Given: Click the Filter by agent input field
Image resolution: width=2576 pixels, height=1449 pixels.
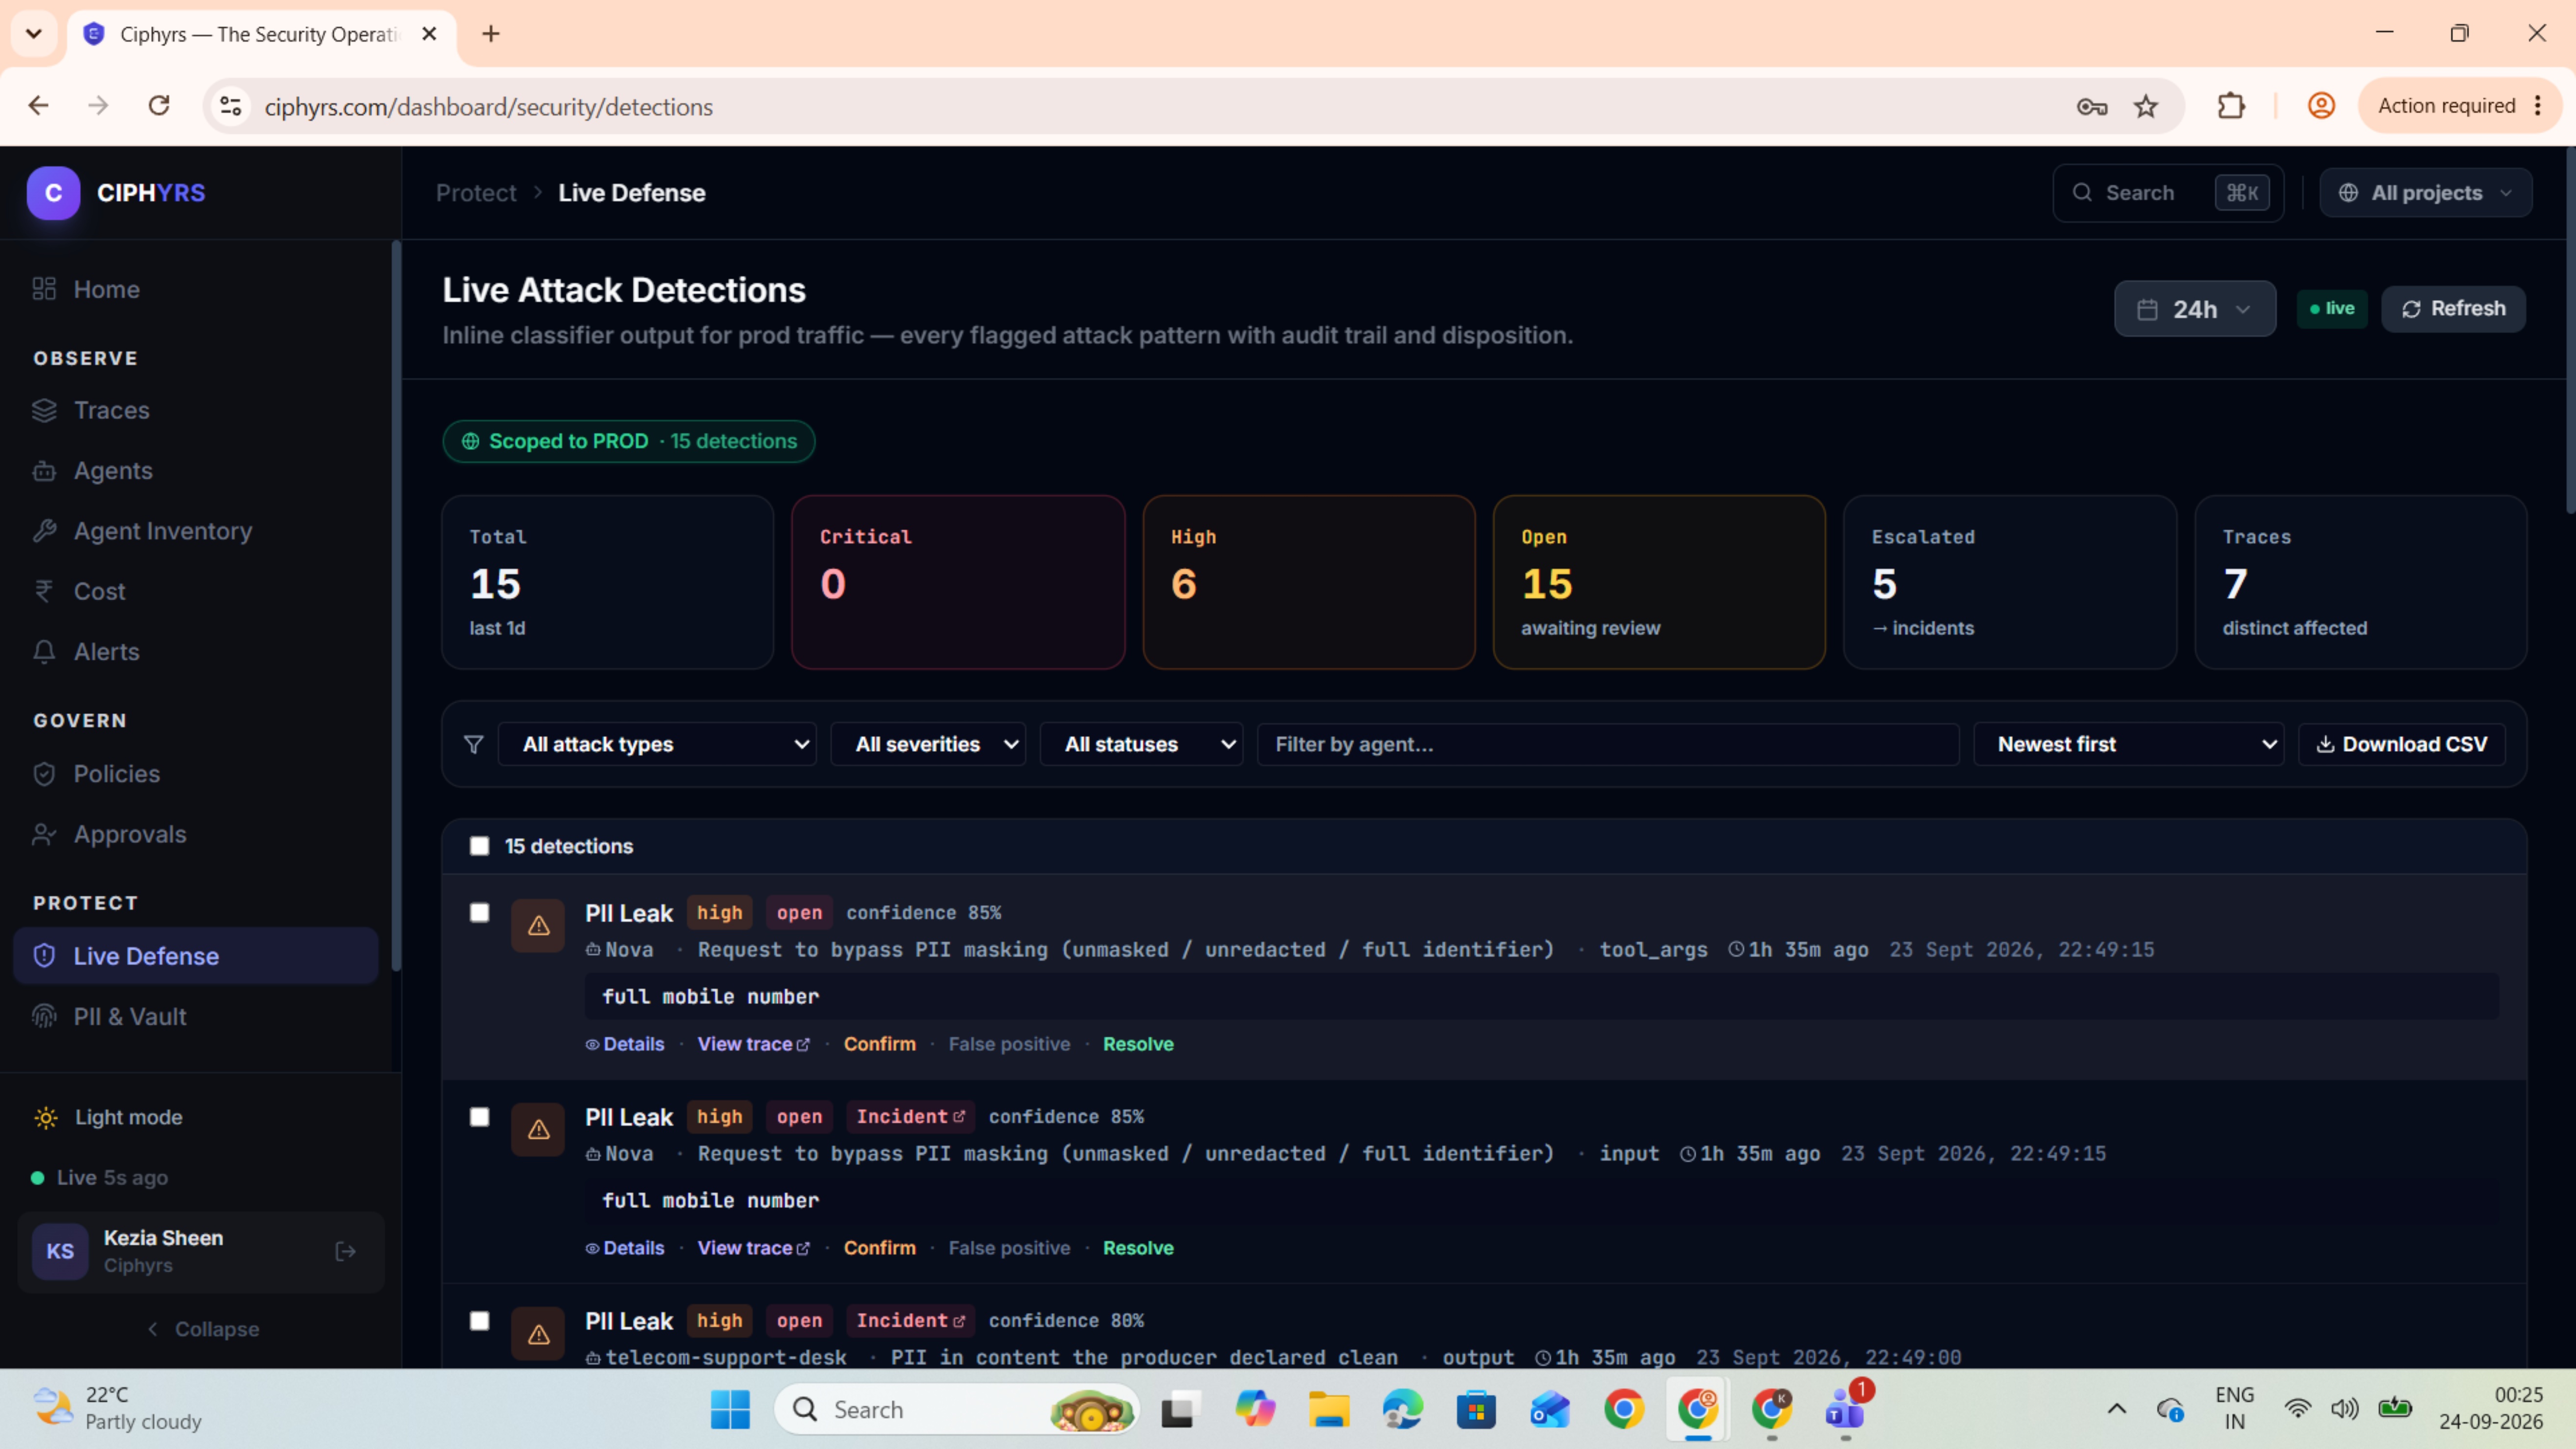Looking at the screenshot, I should 1608,744.
